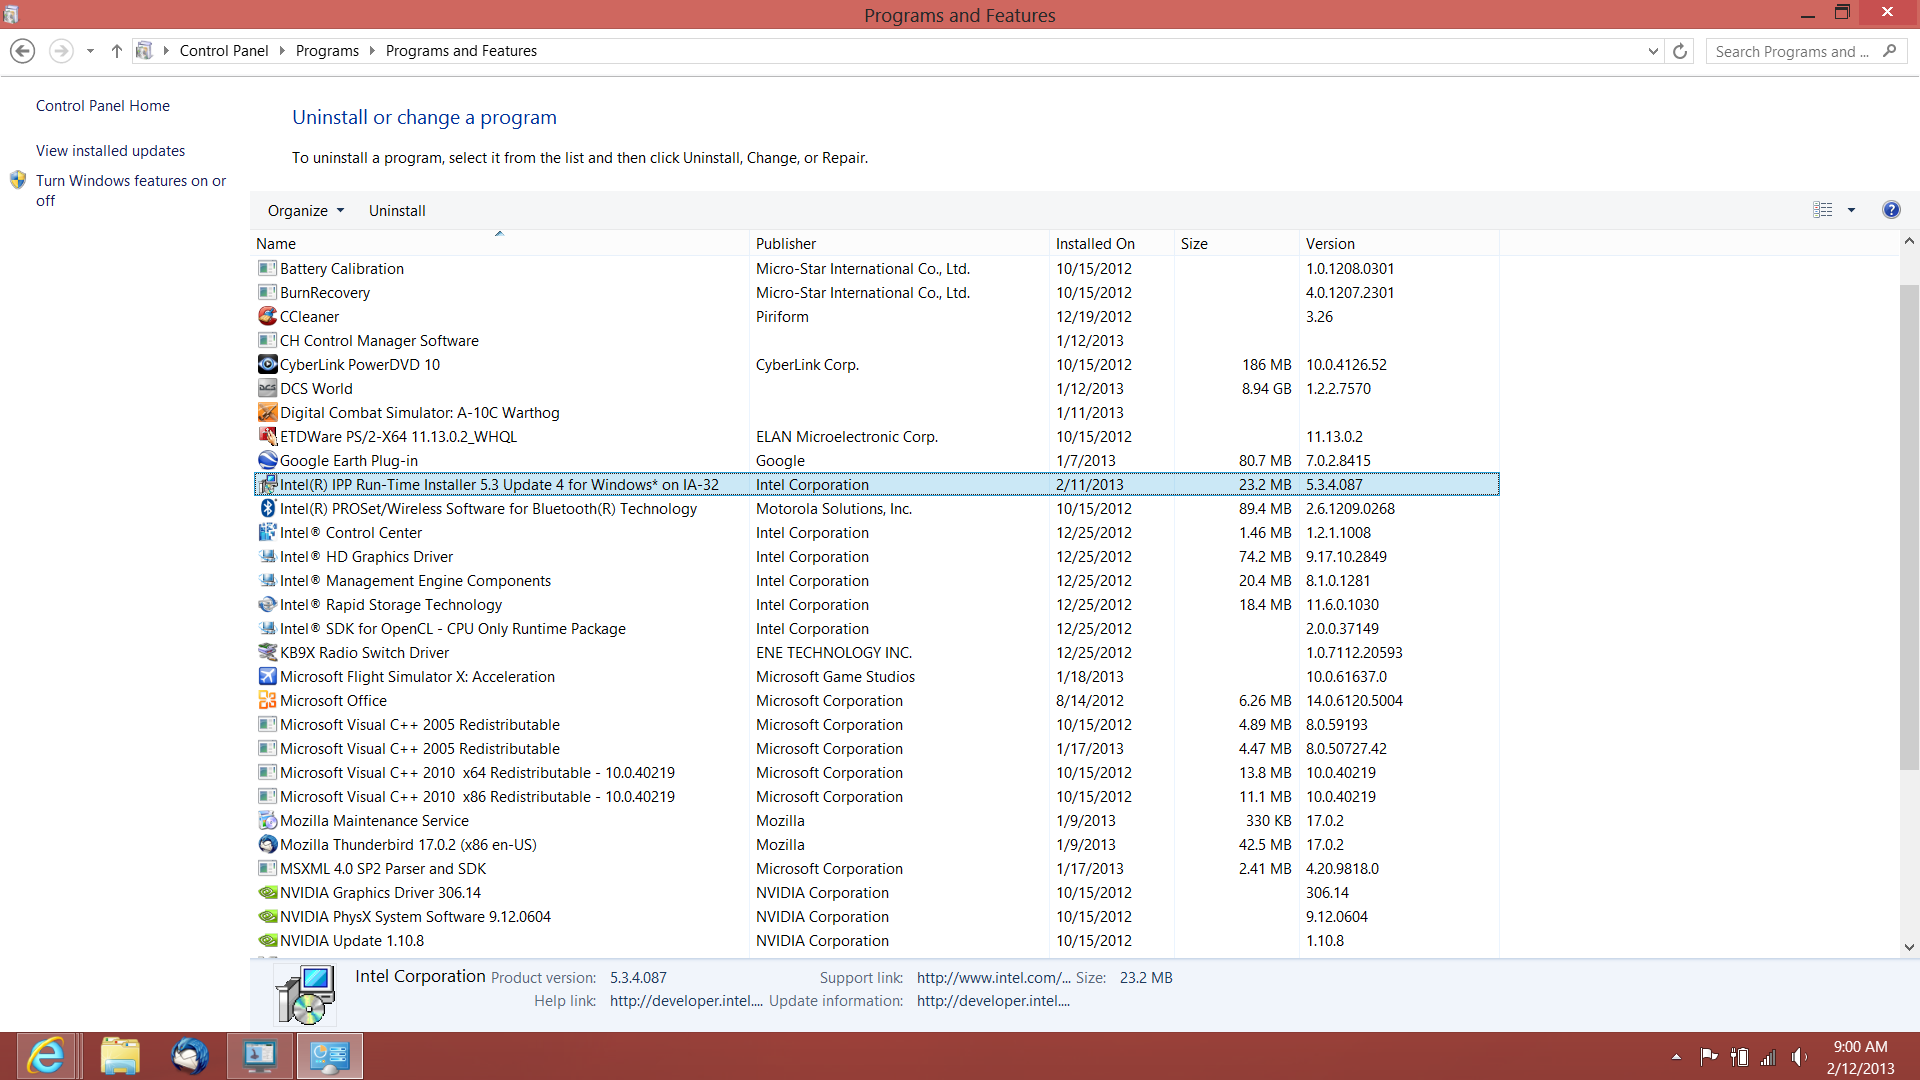
Task: Expand the view options dropdown arrow
Action: (1851, 210)
